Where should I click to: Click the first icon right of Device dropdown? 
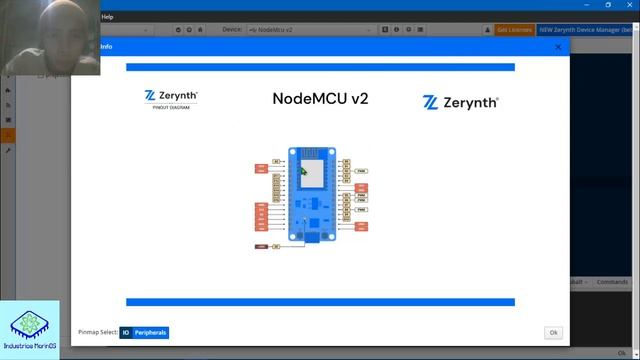coord(385,29)
